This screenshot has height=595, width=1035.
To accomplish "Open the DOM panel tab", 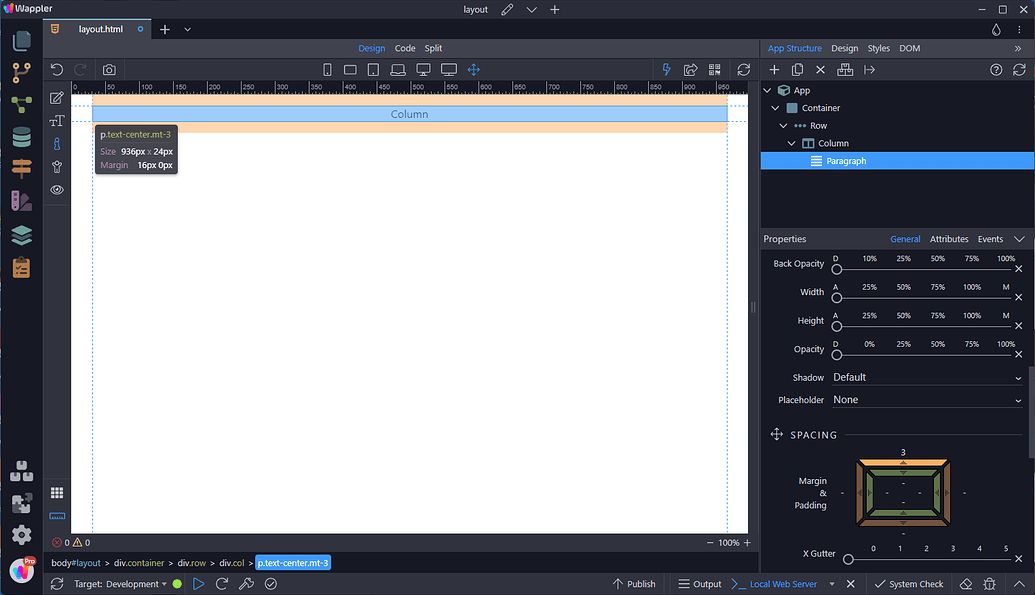I will point(908,47).
